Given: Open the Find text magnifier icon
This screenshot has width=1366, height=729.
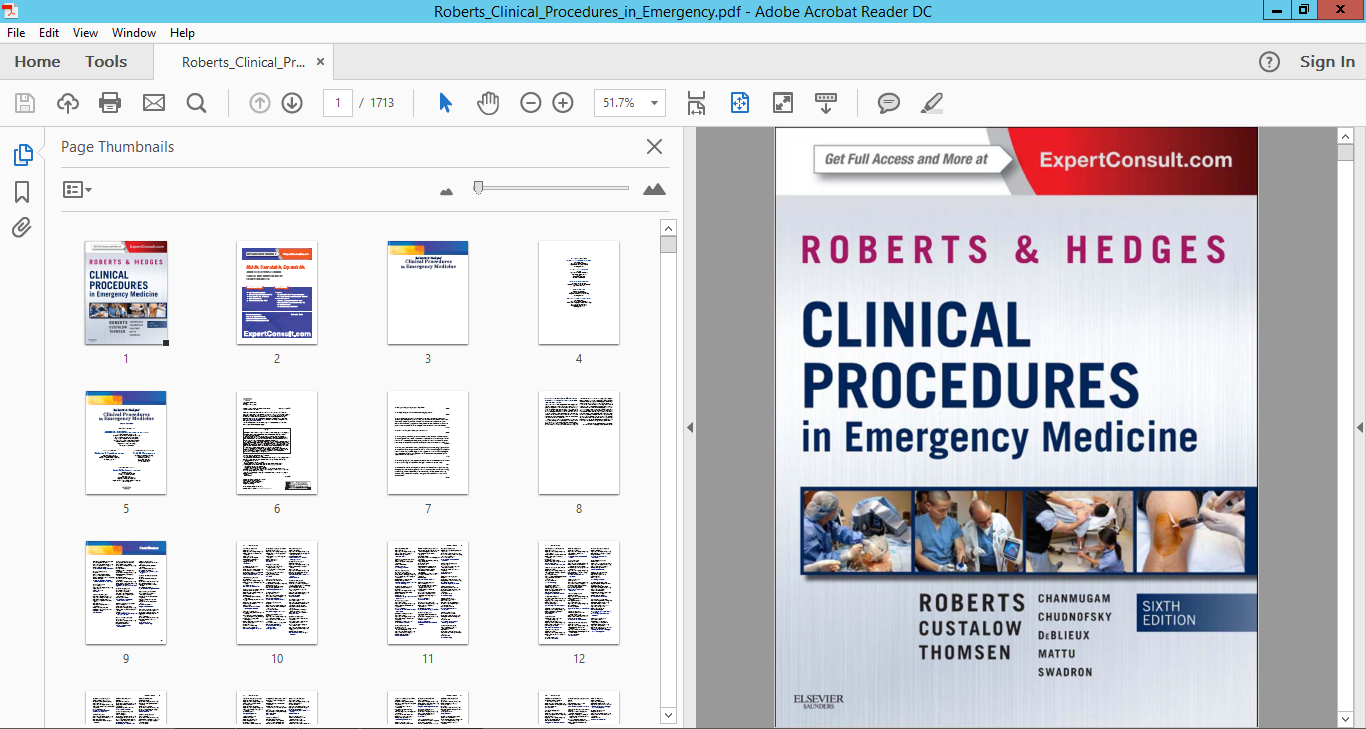Looking at the screenshot, I should click(196, 103).
